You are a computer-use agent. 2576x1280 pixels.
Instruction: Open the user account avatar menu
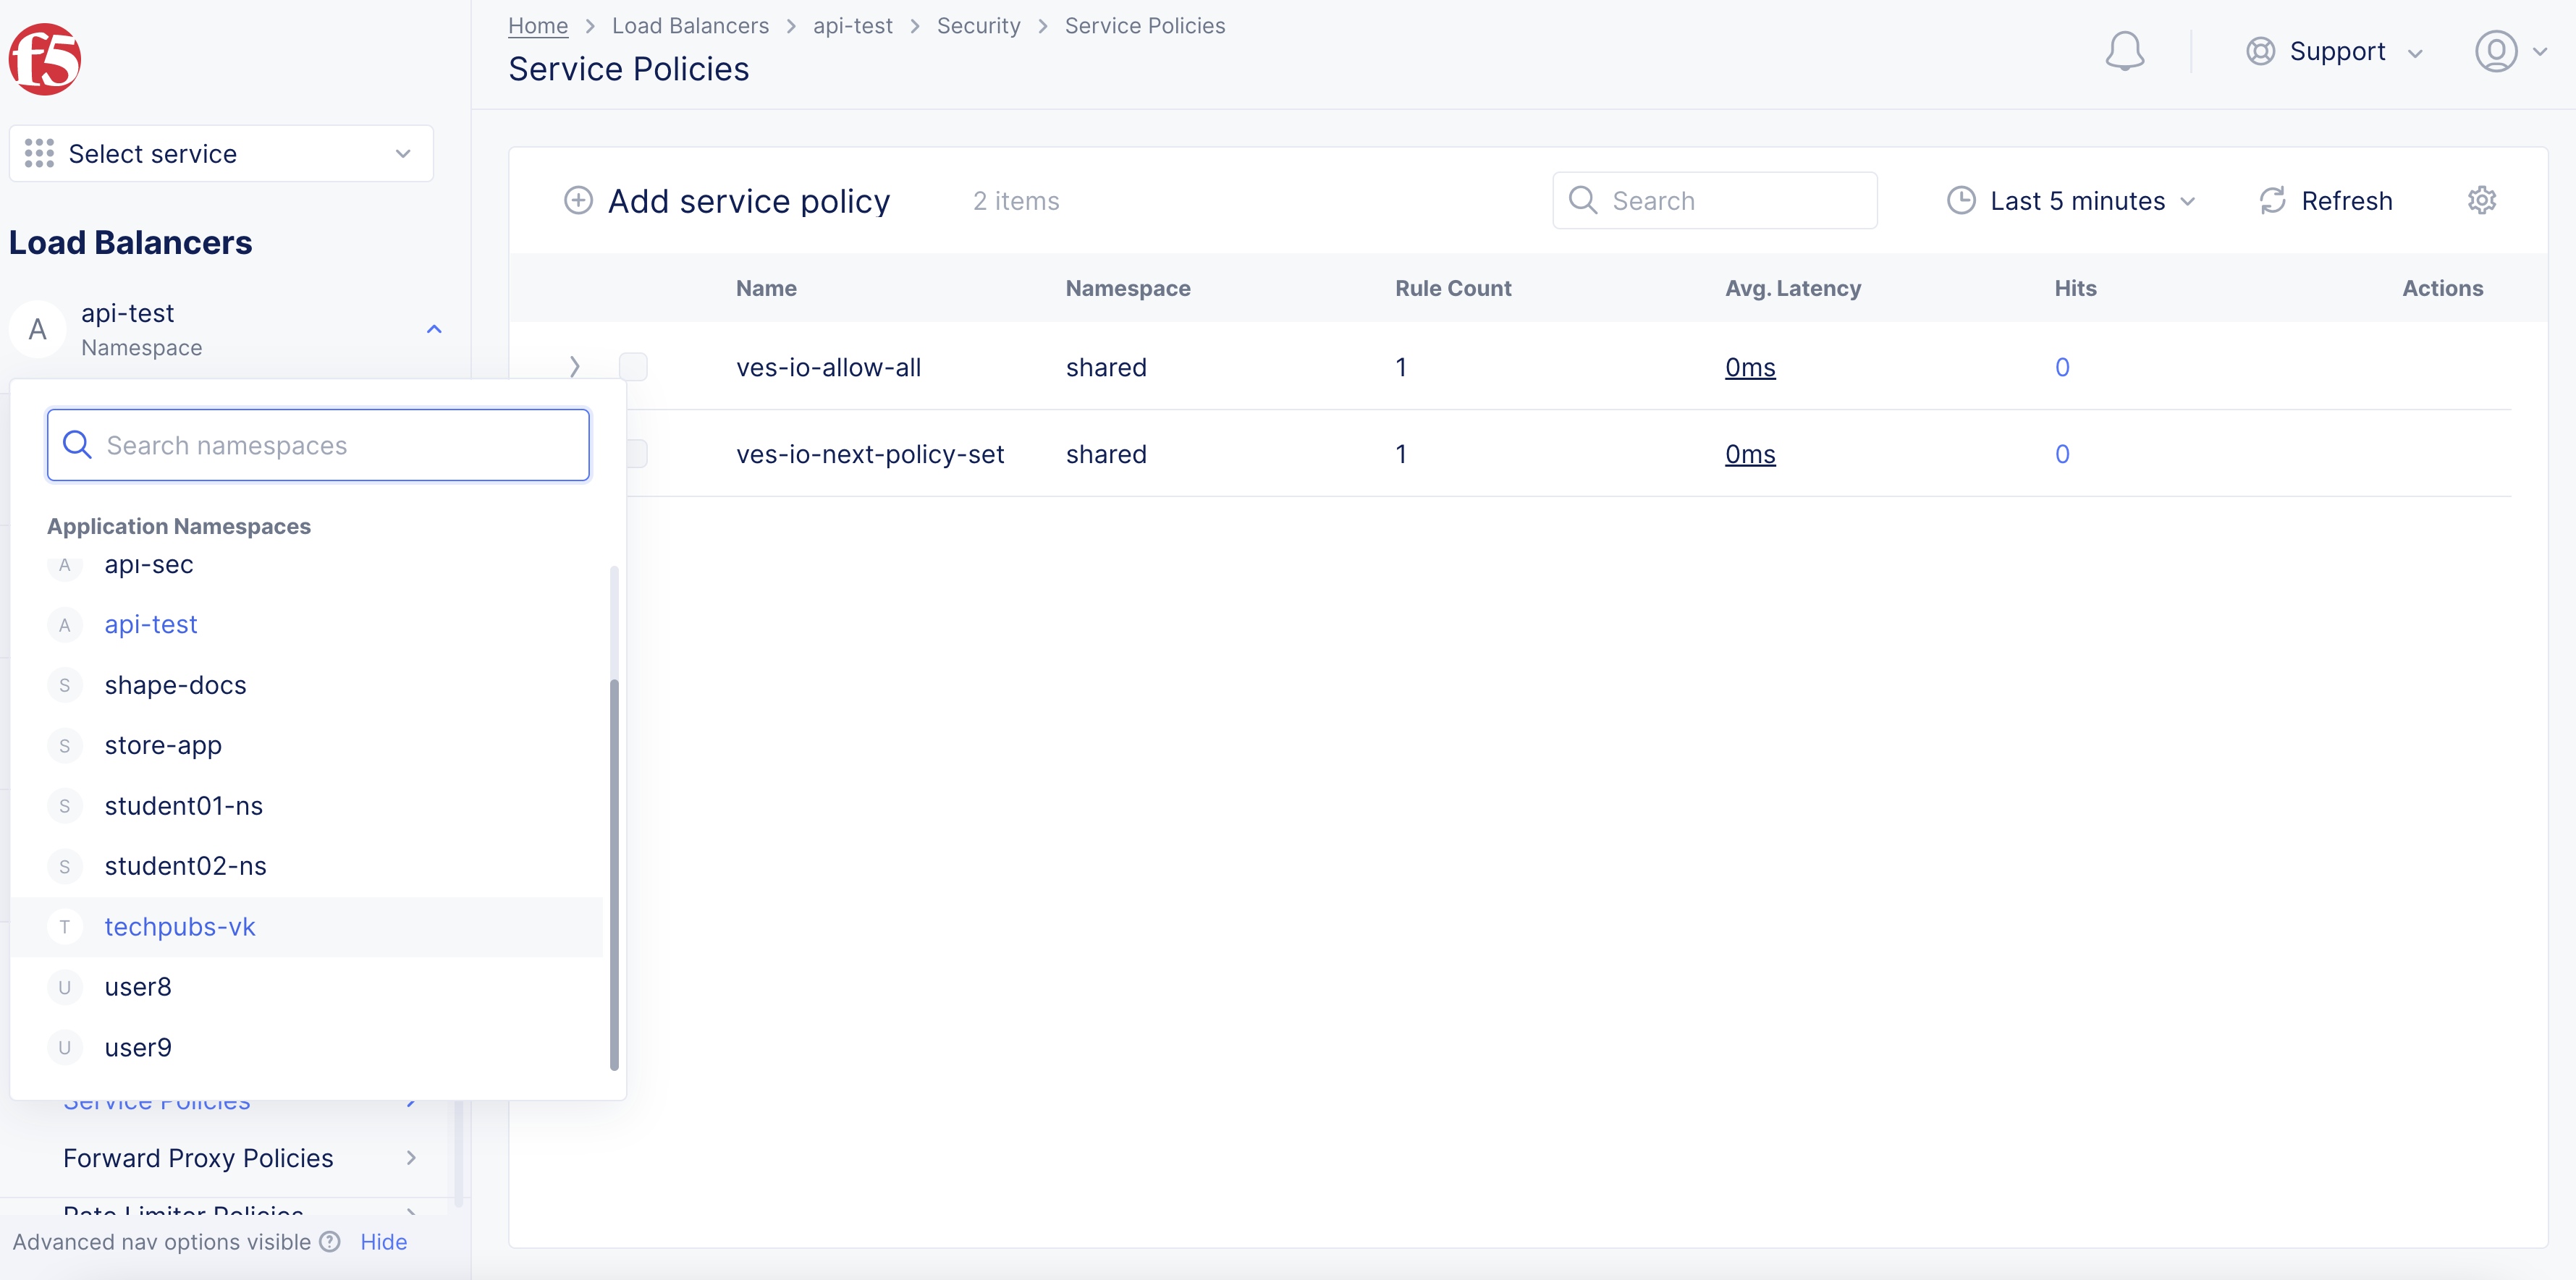pyautogui.click(x=2498, y=51)
